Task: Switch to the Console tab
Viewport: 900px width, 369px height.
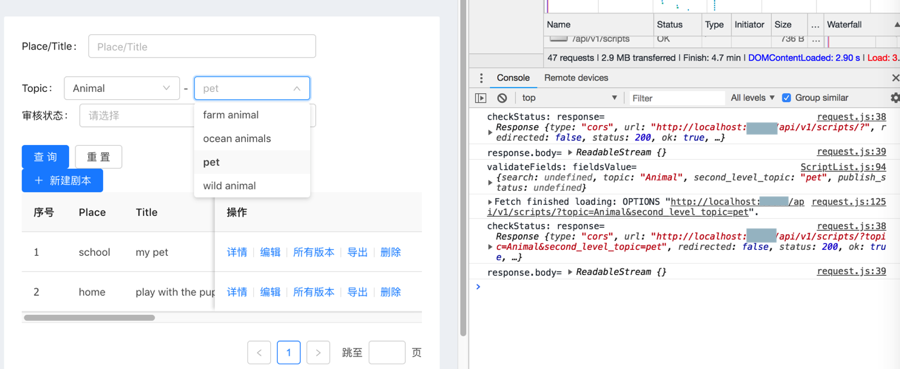Action: pos(513,78)
